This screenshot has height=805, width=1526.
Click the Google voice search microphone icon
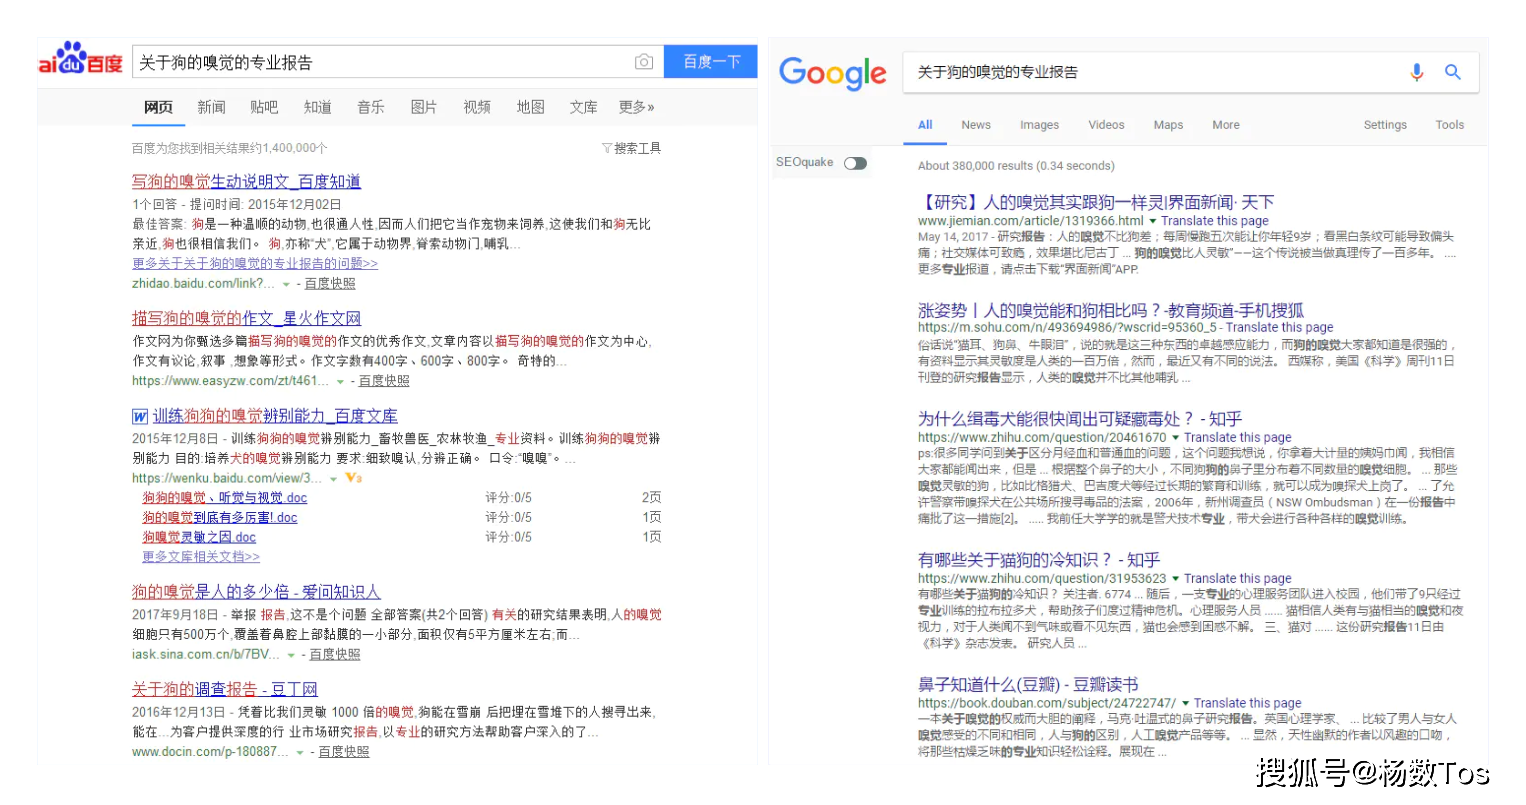1416,72
